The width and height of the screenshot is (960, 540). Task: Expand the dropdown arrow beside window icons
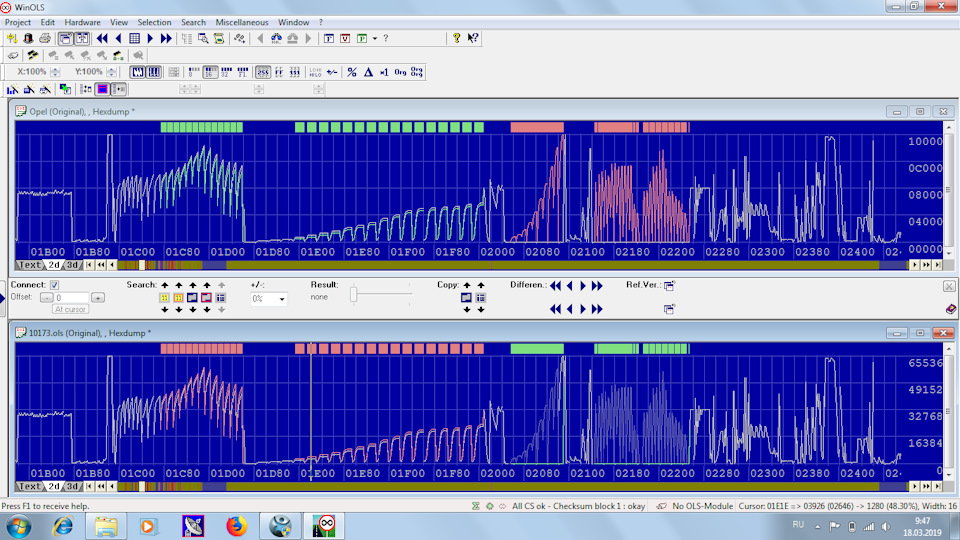point(374,38)
